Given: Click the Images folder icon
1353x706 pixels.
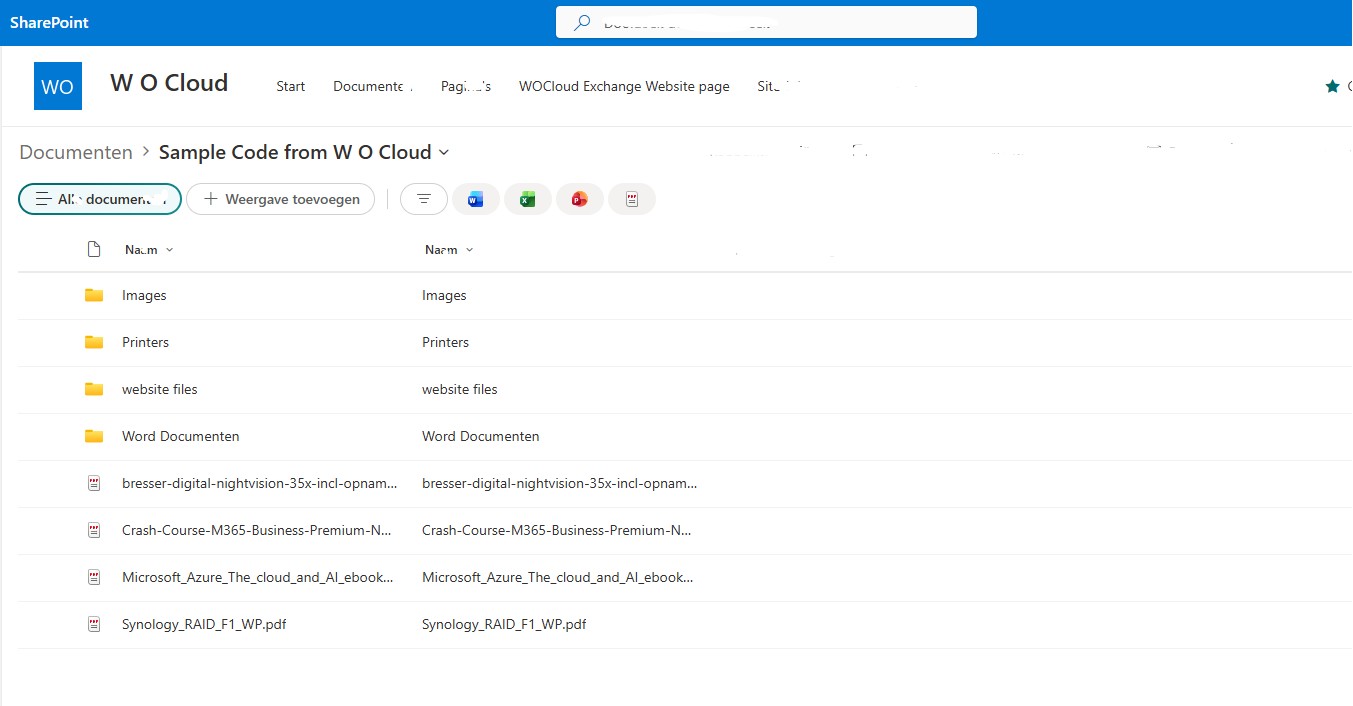Looking at the screenshot, I should point(94,295).
